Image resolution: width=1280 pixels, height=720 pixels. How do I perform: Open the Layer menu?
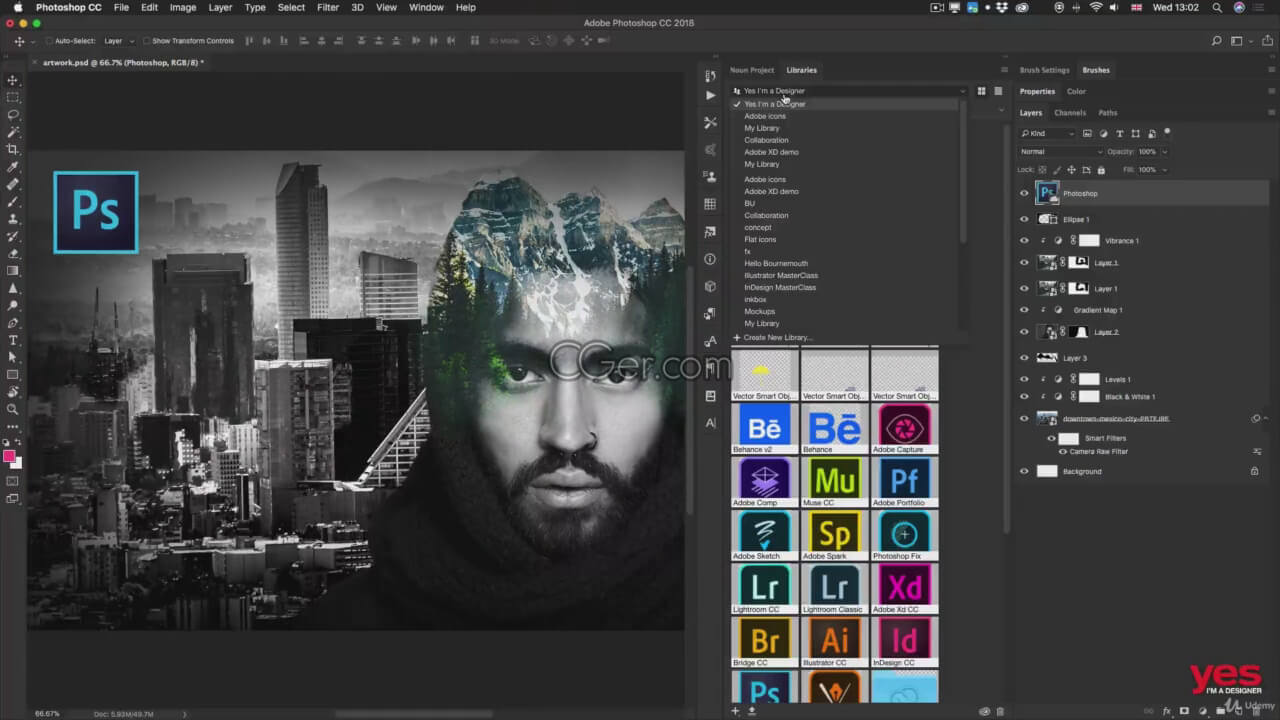220,7
